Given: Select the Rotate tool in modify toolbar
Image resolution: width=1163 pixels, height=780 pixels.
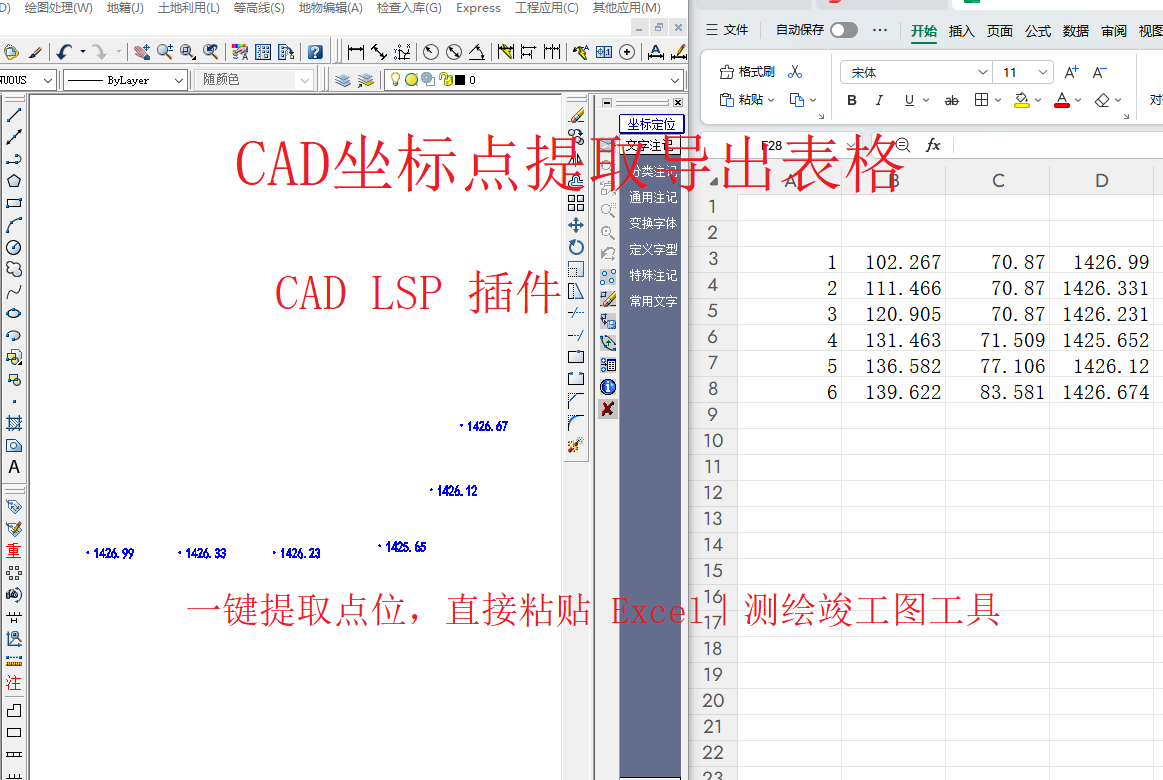Looking at the screenshot, I should [x=576, y=247].
